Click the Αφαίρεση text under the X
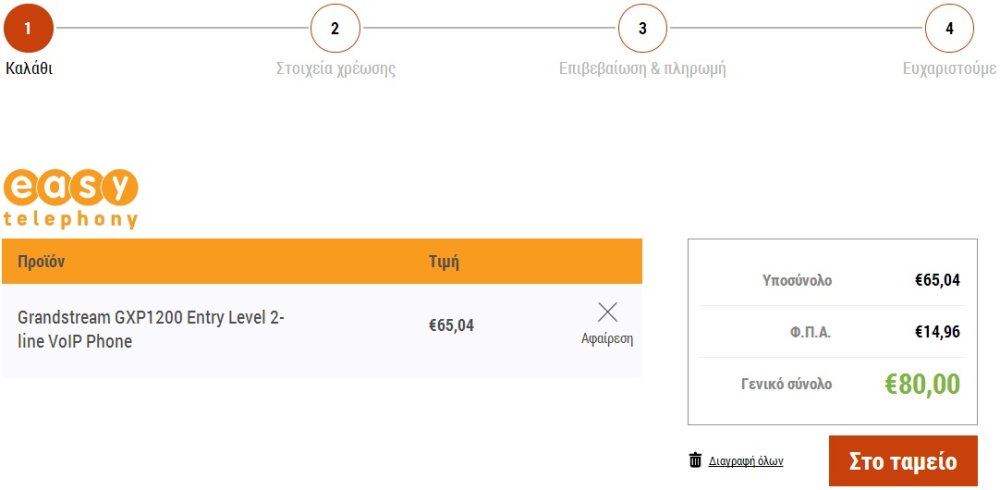 pos(607,339)
